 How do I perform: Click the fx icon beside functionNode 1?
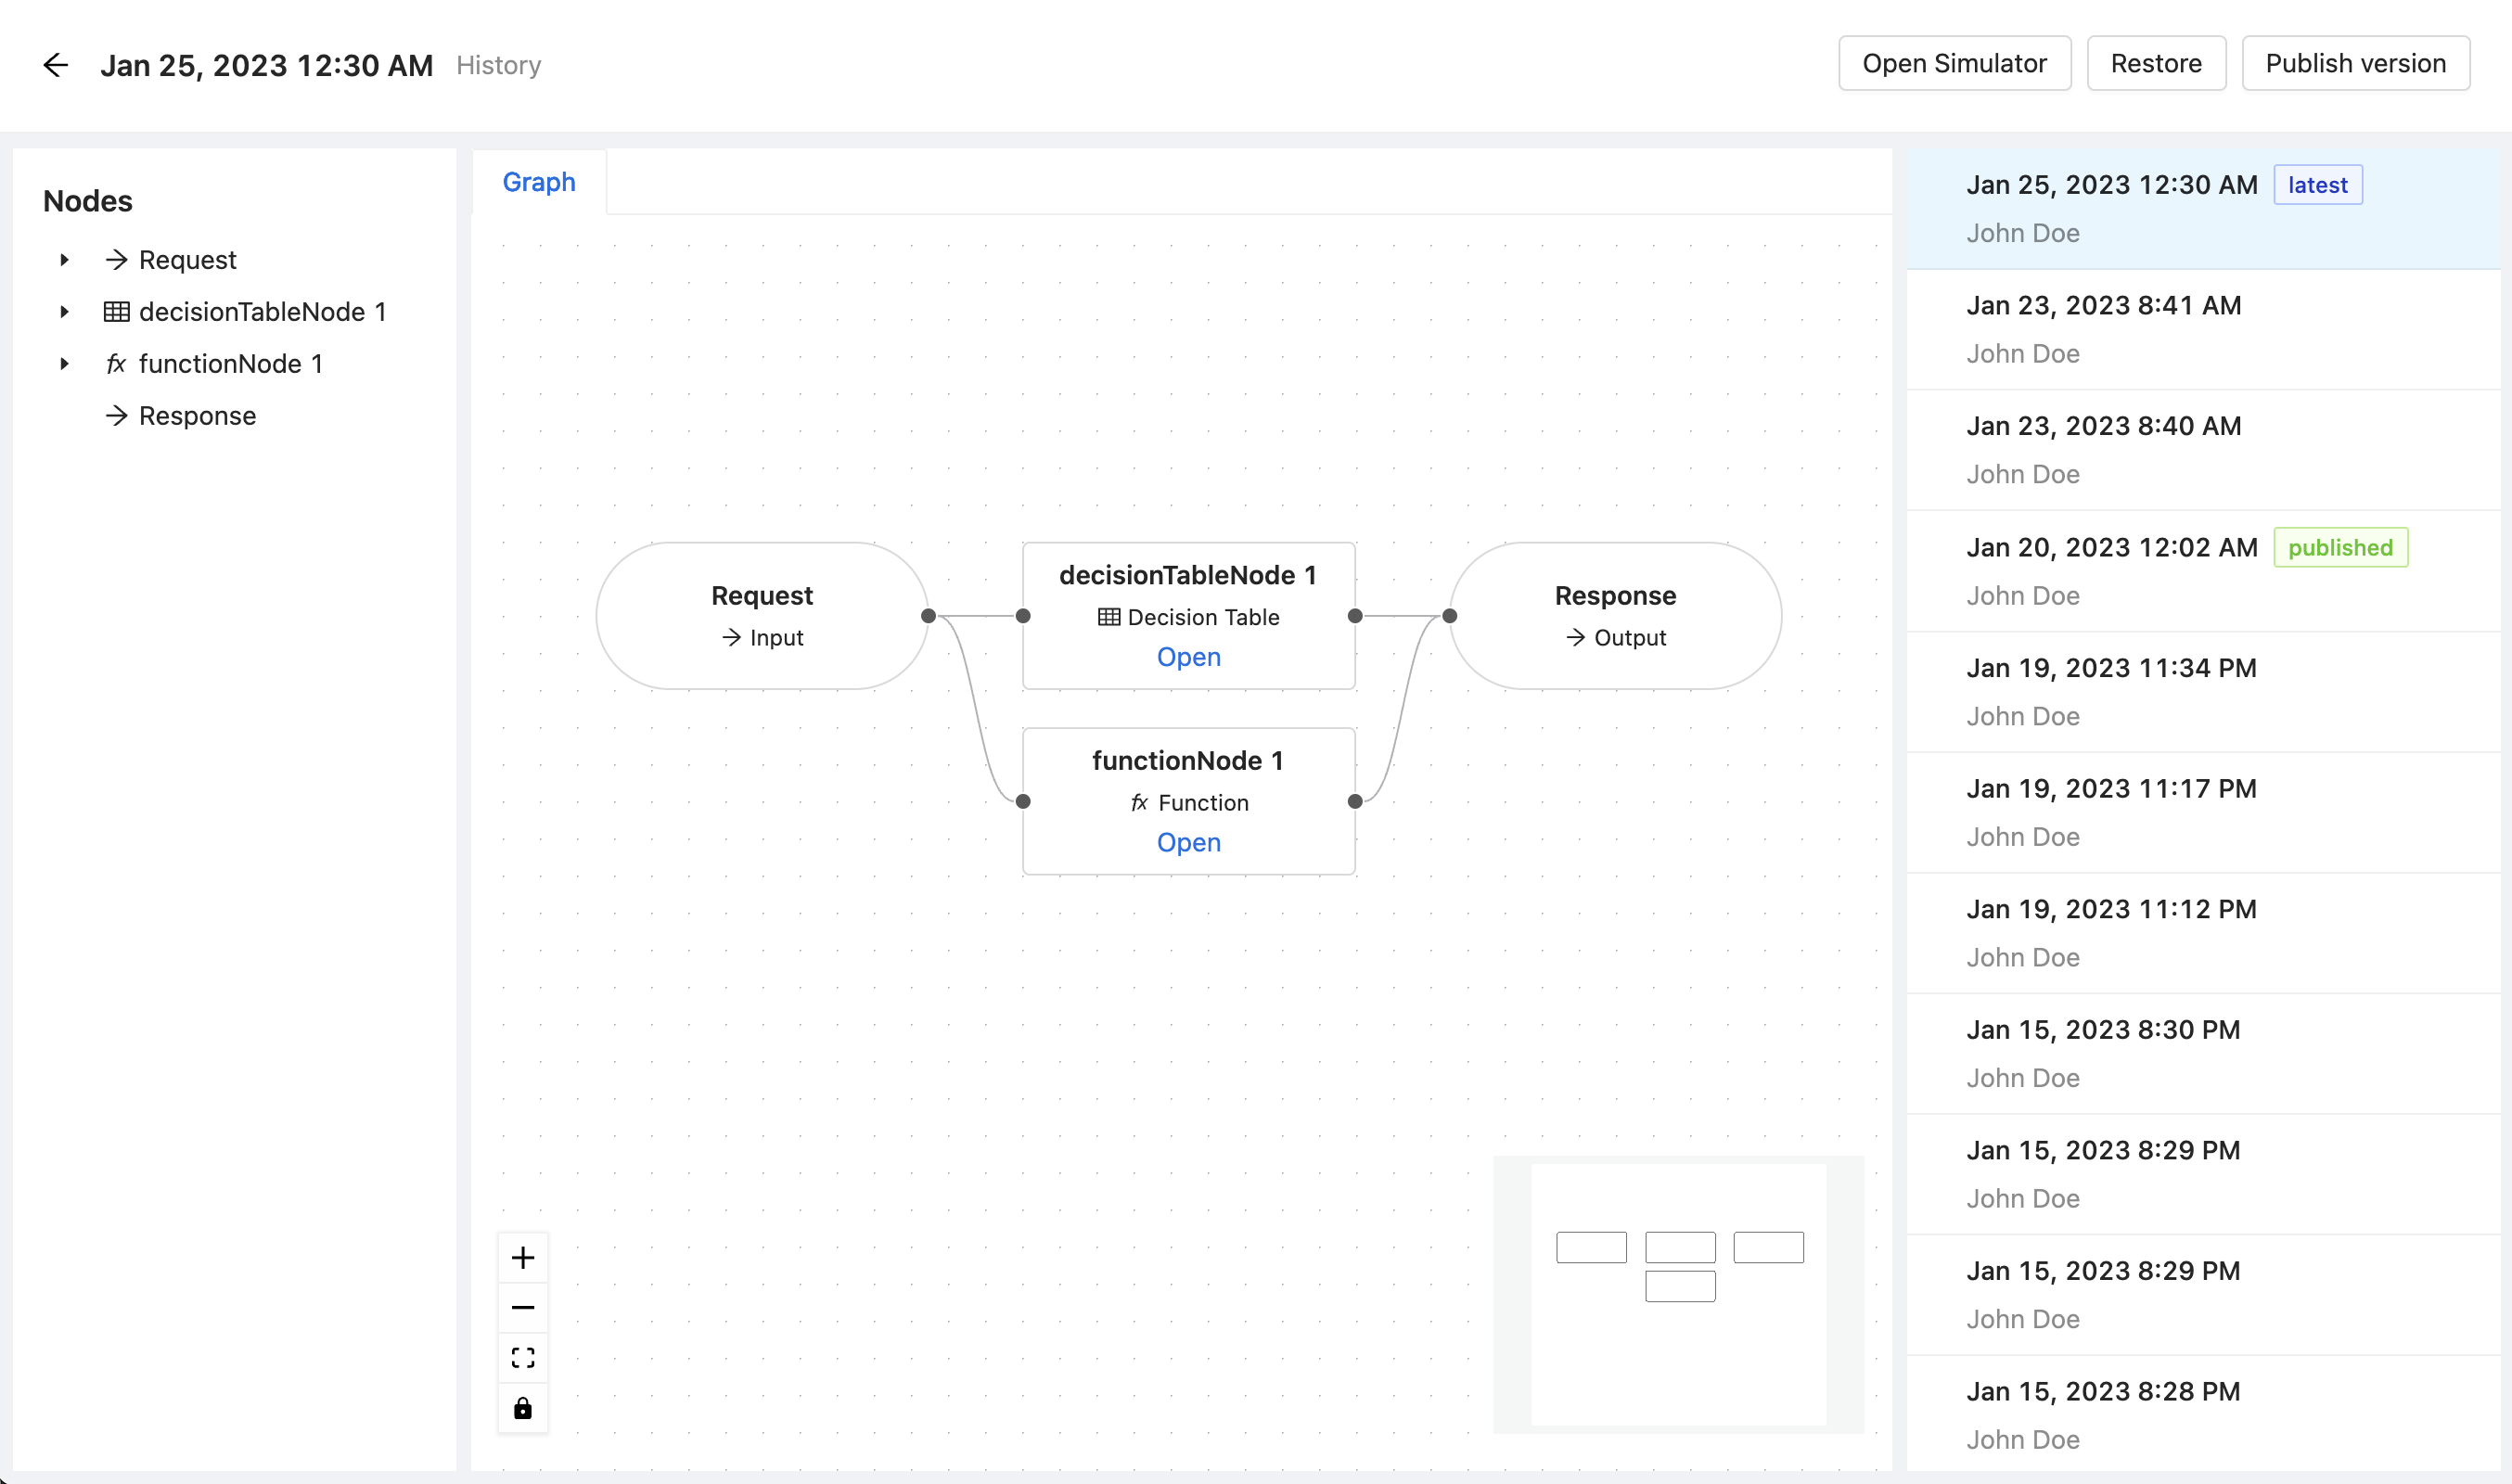117,364
